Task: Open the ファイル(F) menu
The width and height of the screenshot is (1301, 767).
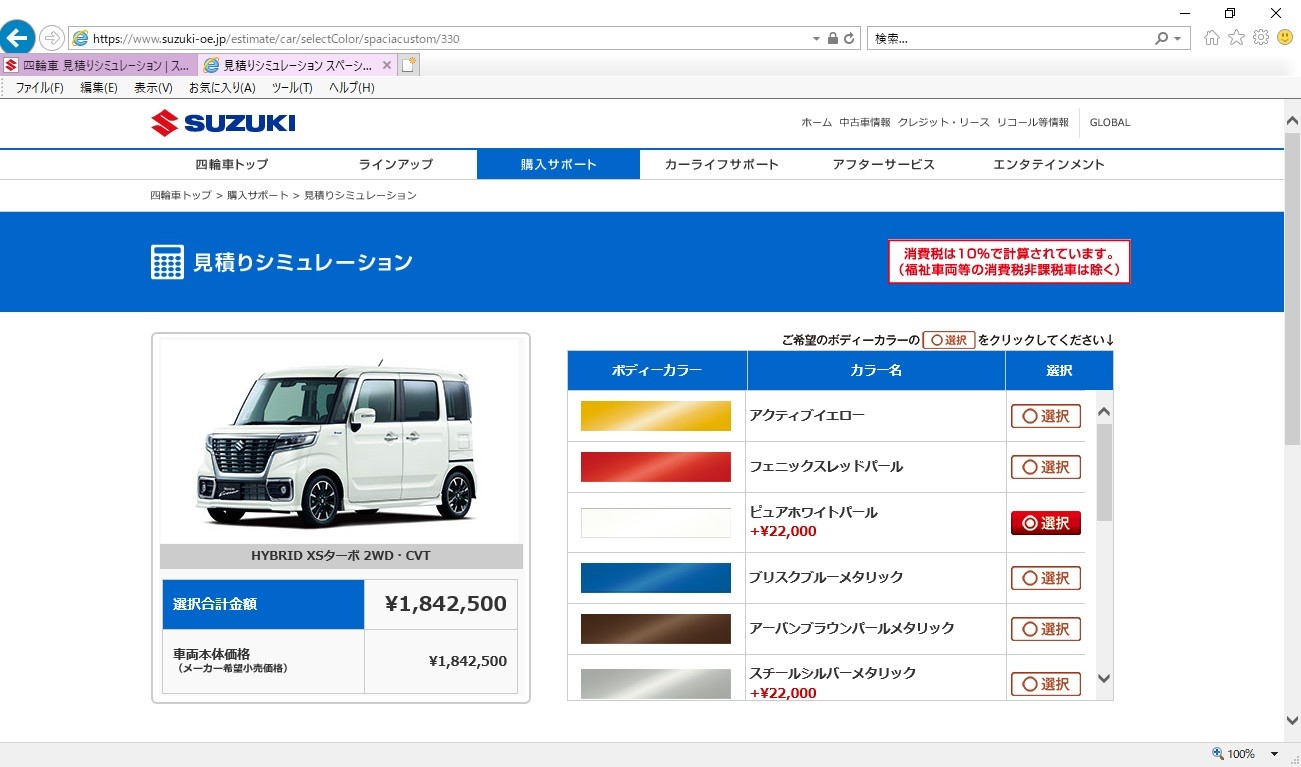Action: 39,88
